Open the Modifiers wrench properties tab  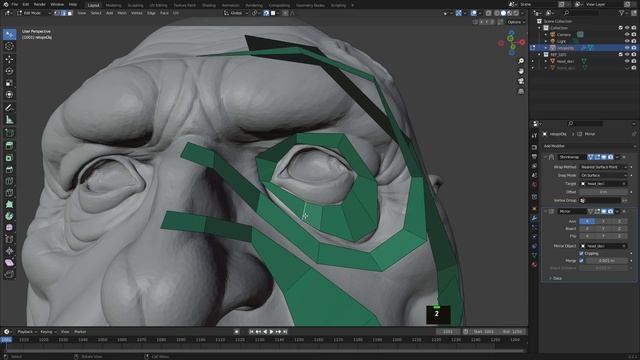coord(534,218)
